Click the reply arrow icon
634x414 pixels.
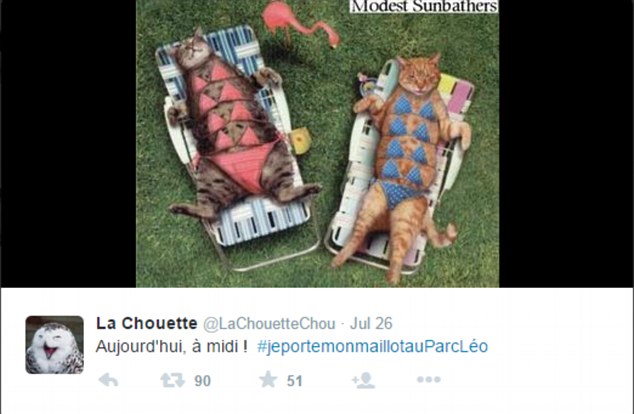click(108, 380)
